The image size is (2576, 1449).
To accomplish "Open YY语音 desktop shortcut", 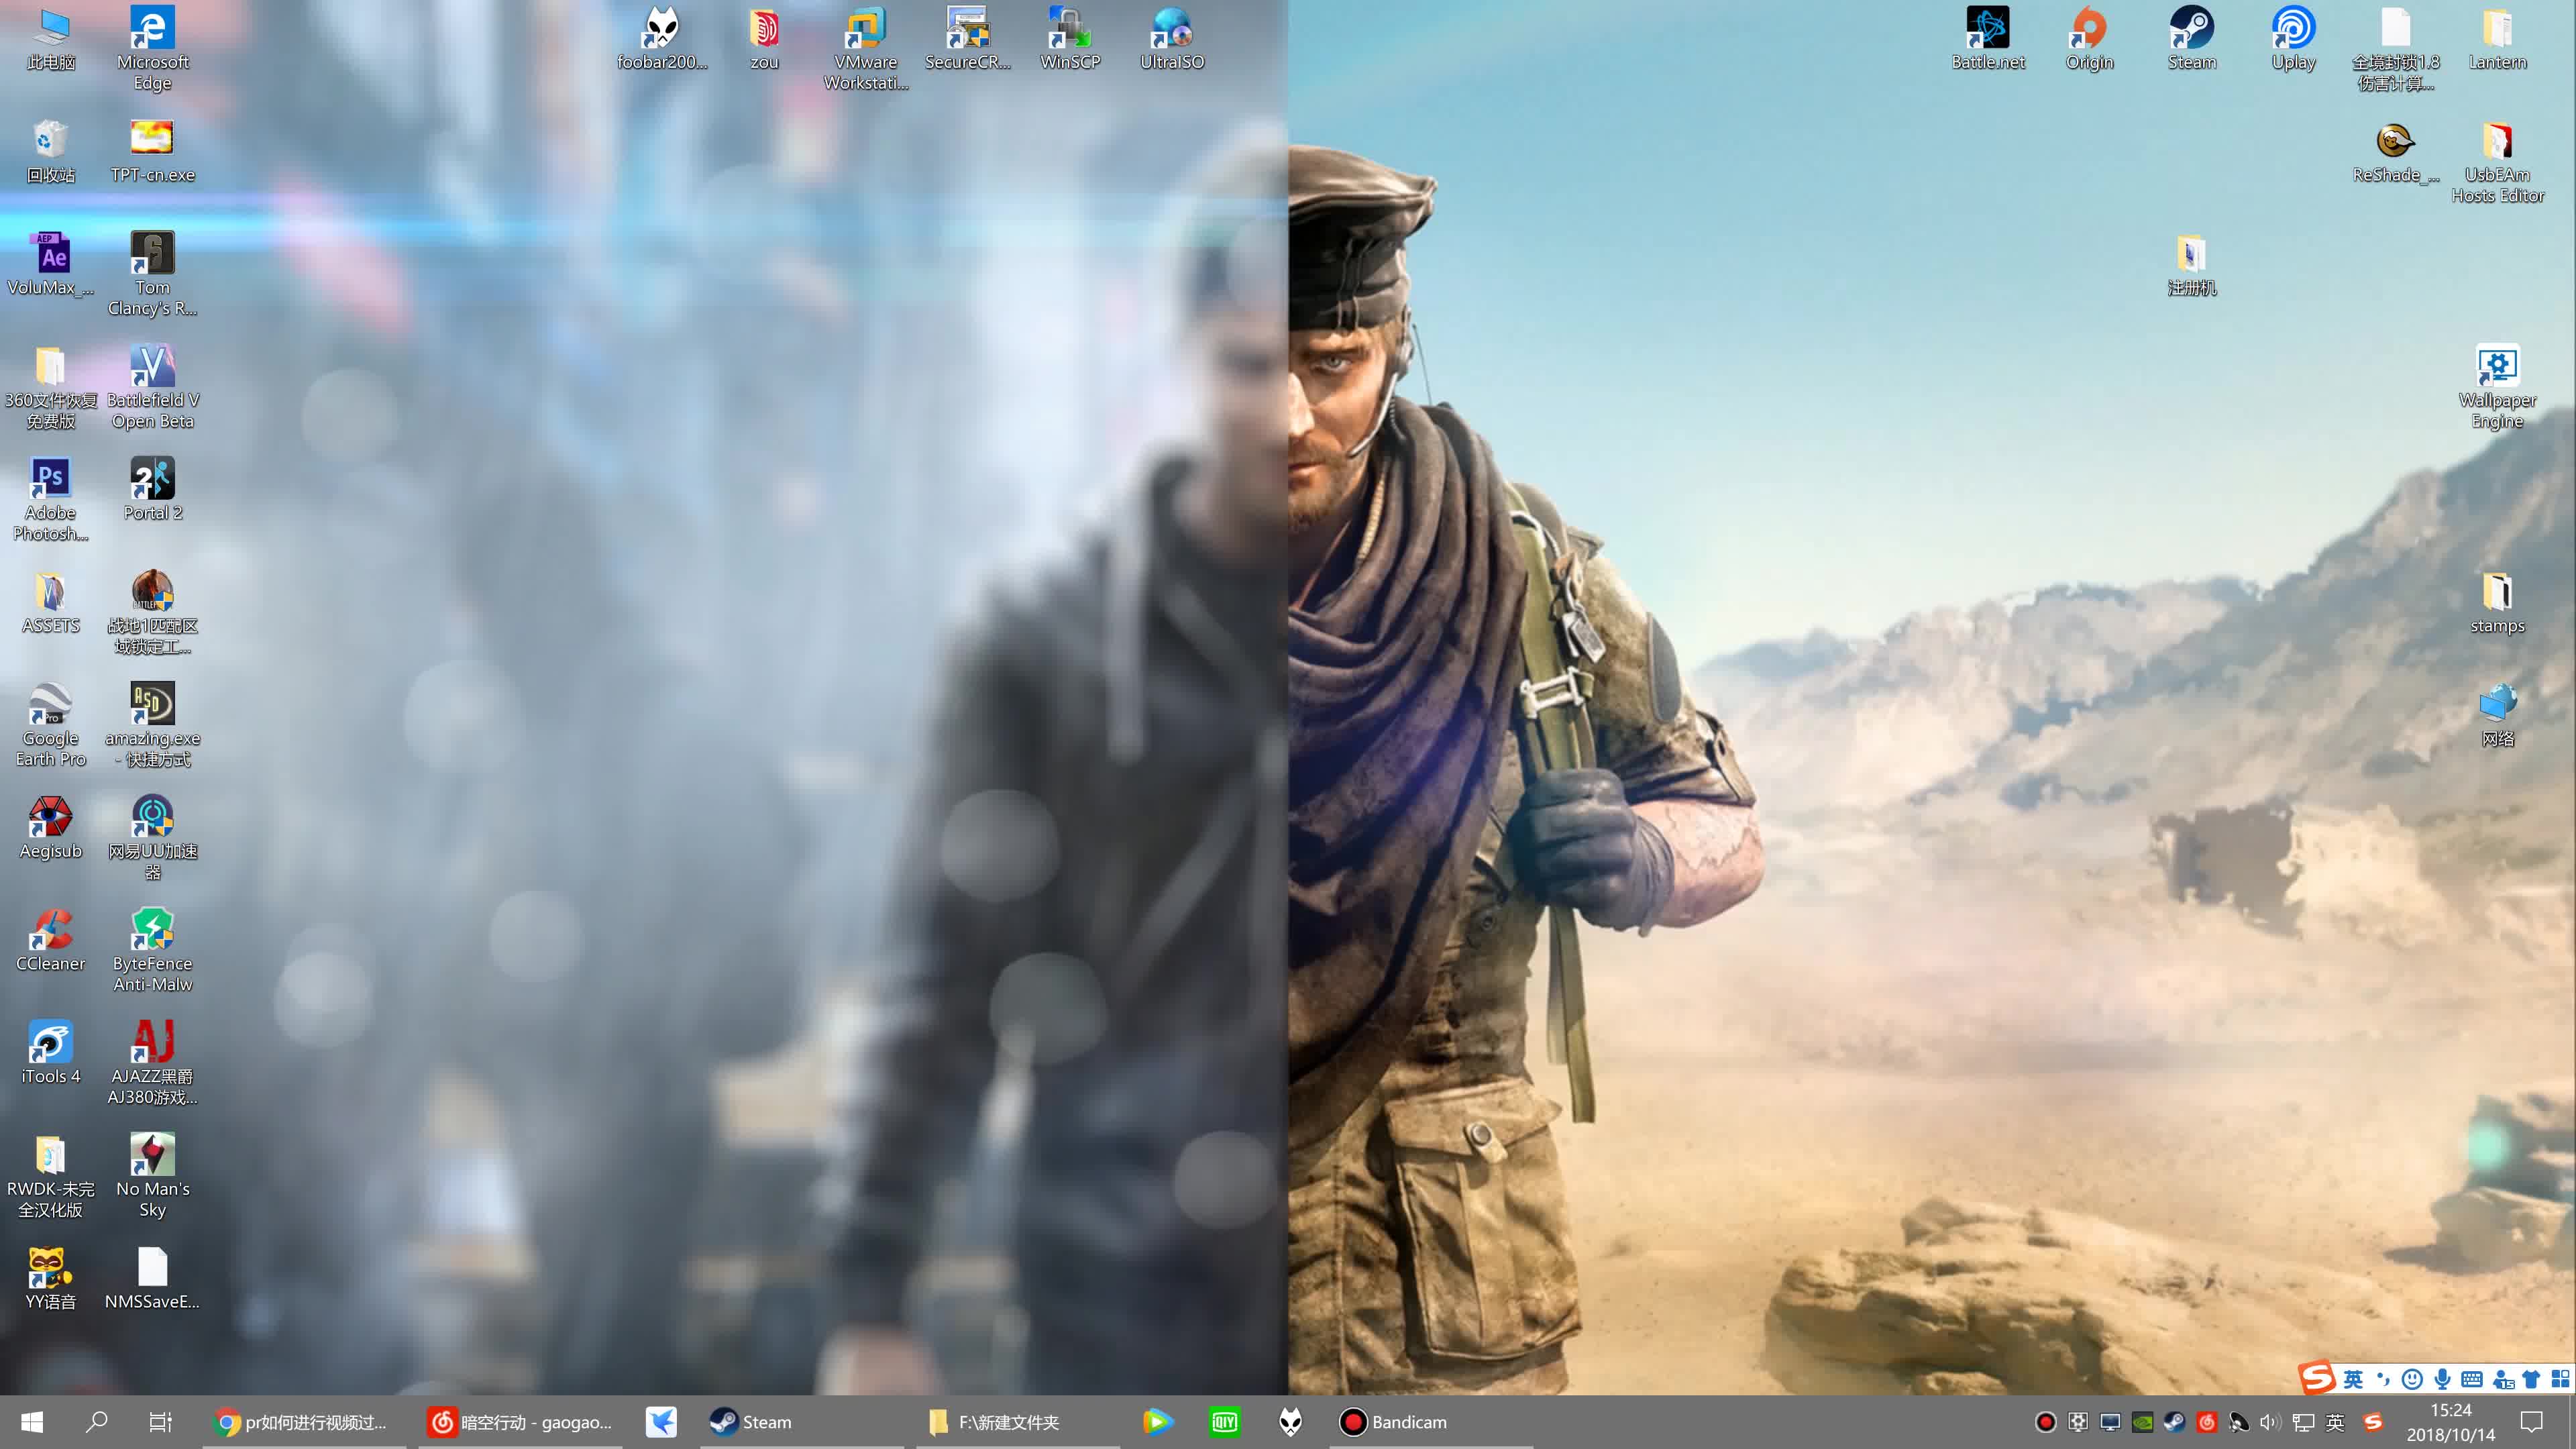I will coord(50,1278).
